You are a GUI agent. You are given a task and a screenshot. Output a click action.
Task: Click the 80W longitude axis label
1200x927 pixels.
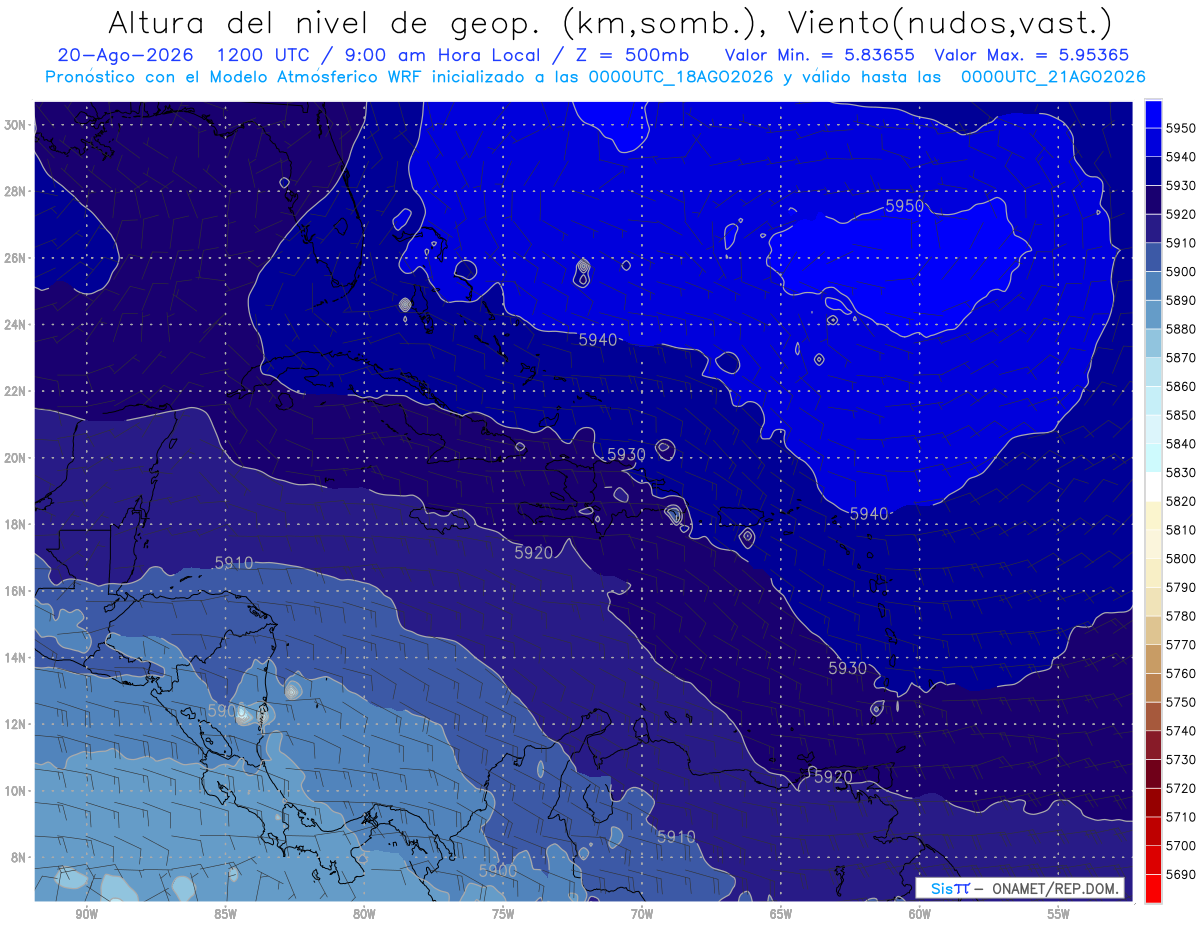[364, 915]
